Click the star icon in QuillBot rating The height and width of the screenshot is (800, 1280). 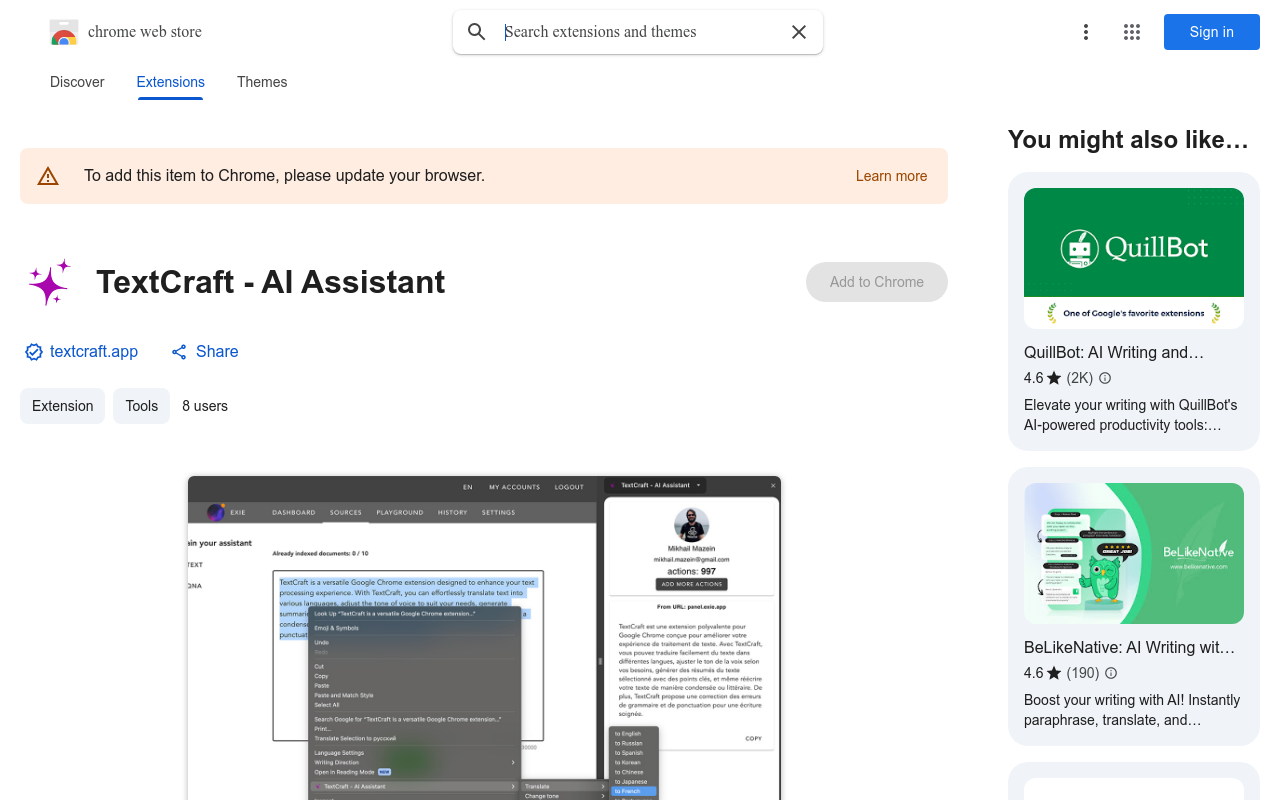click(1054, 378)
